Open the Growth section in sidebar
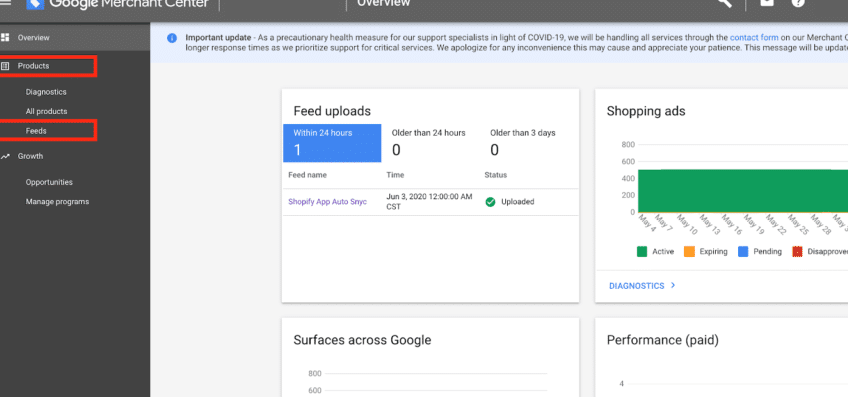Viewport: 848px width, 397px height. click(x=30, y=156)
